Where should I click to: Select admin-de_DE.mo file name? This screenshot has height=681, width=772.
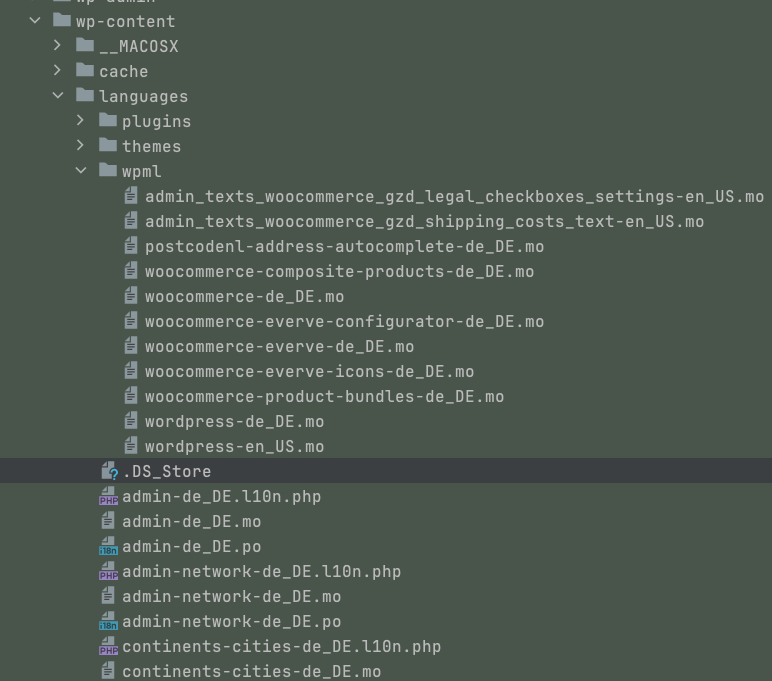(x=192, y=522)
